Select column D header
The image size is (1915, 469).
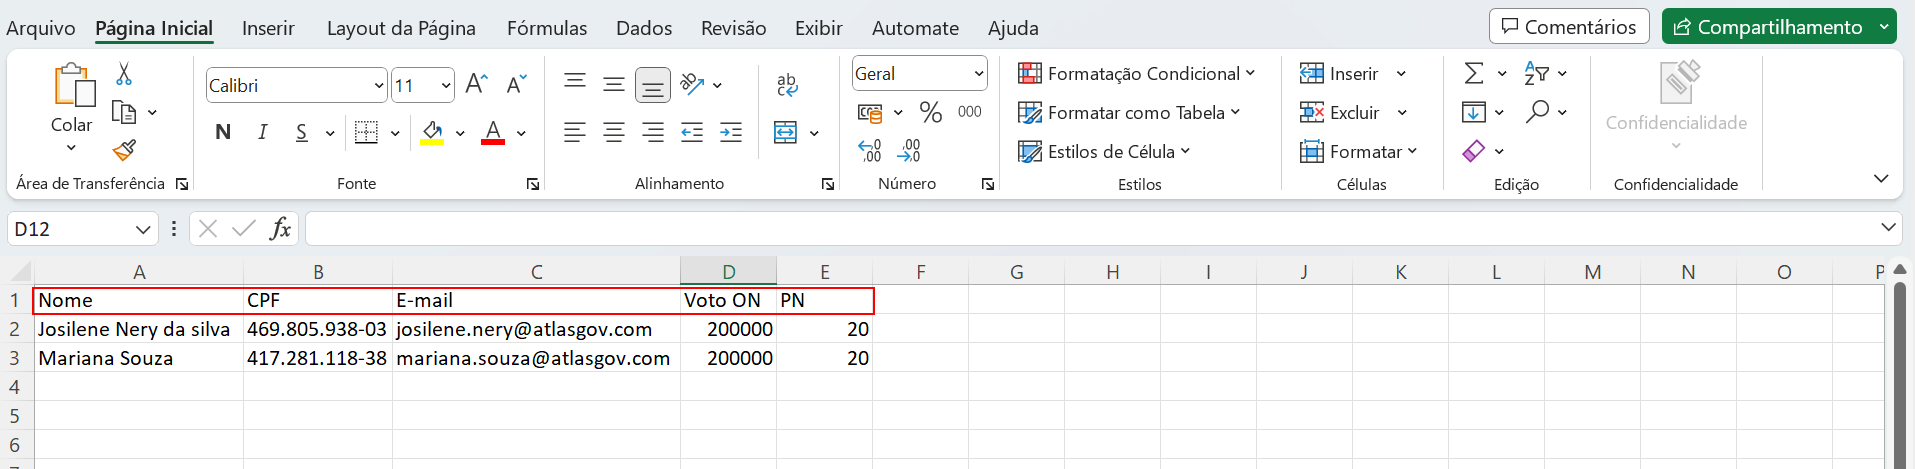click(728, 272)
